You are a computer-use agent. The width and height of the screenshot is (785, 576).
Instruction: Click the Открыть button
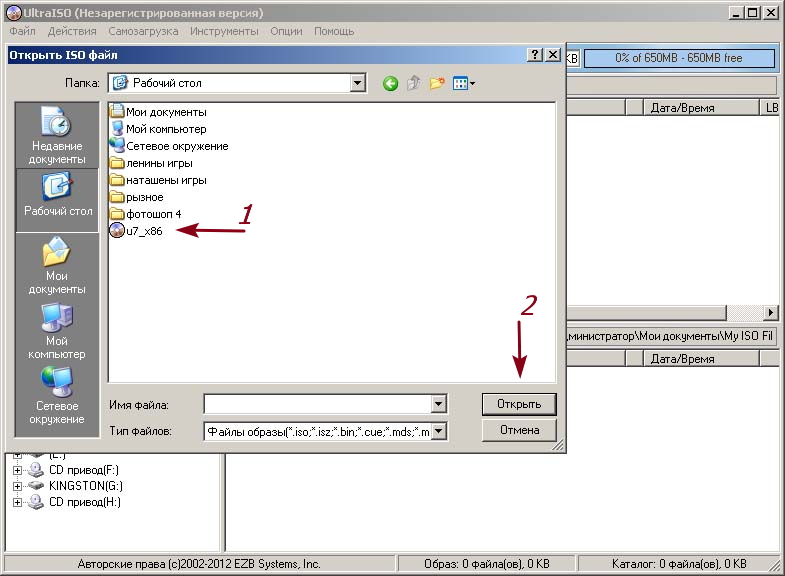pyautogui.click(x=519, y=404)
